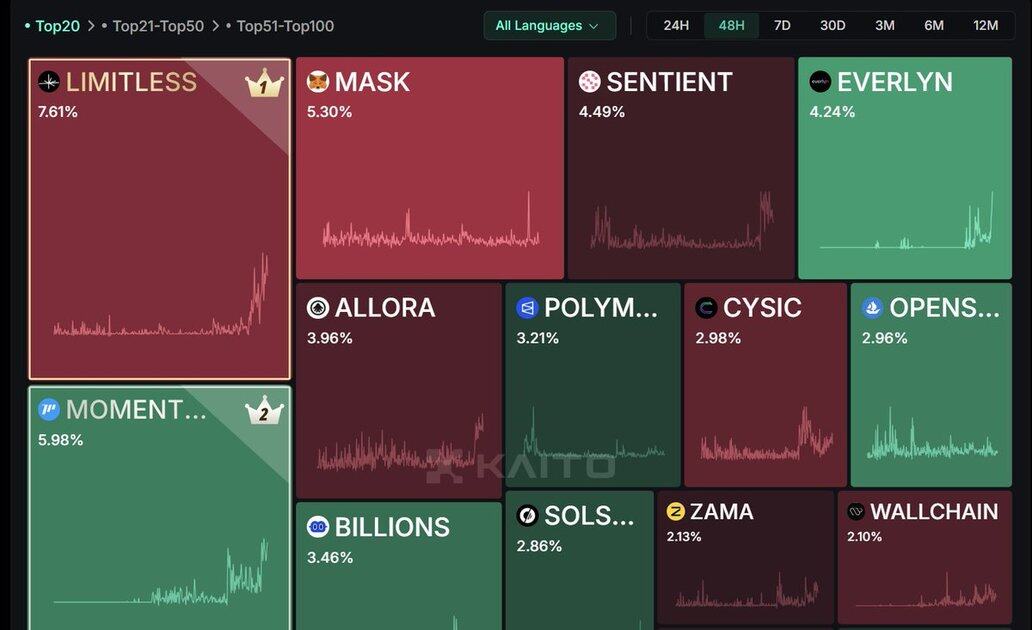The height and width of the screenshot is (630, 1032).
Task: Click the rank 1 crown badge
Action: 264,85
